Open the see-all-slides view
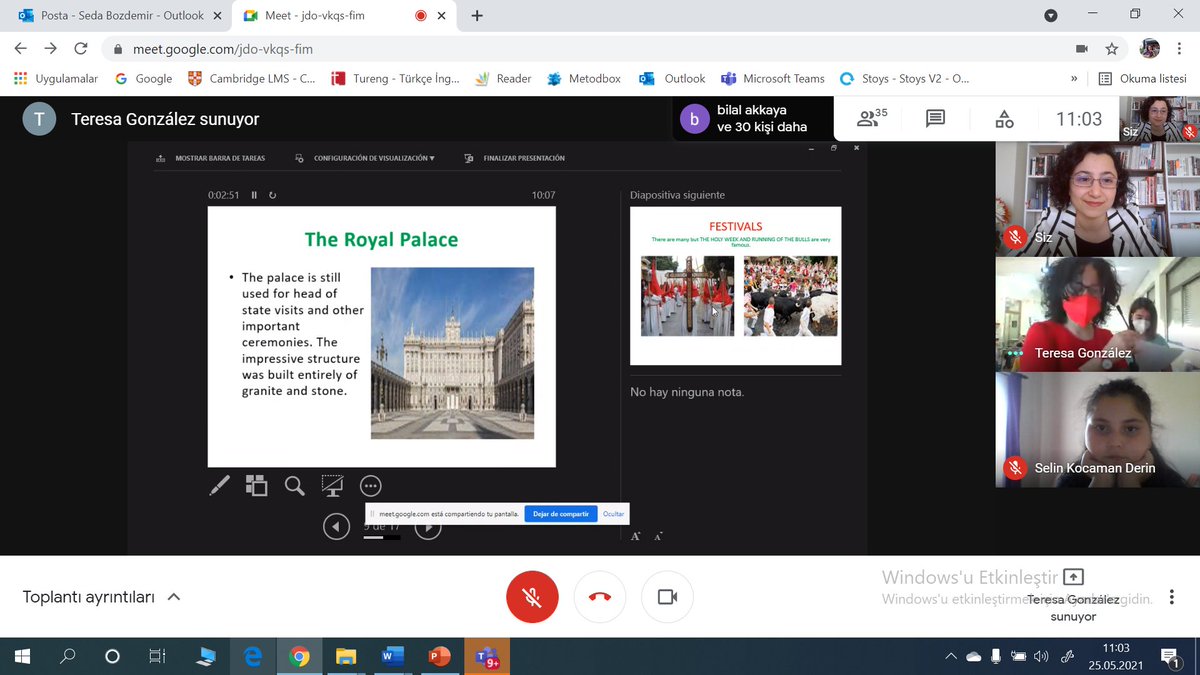 (256, 485)
